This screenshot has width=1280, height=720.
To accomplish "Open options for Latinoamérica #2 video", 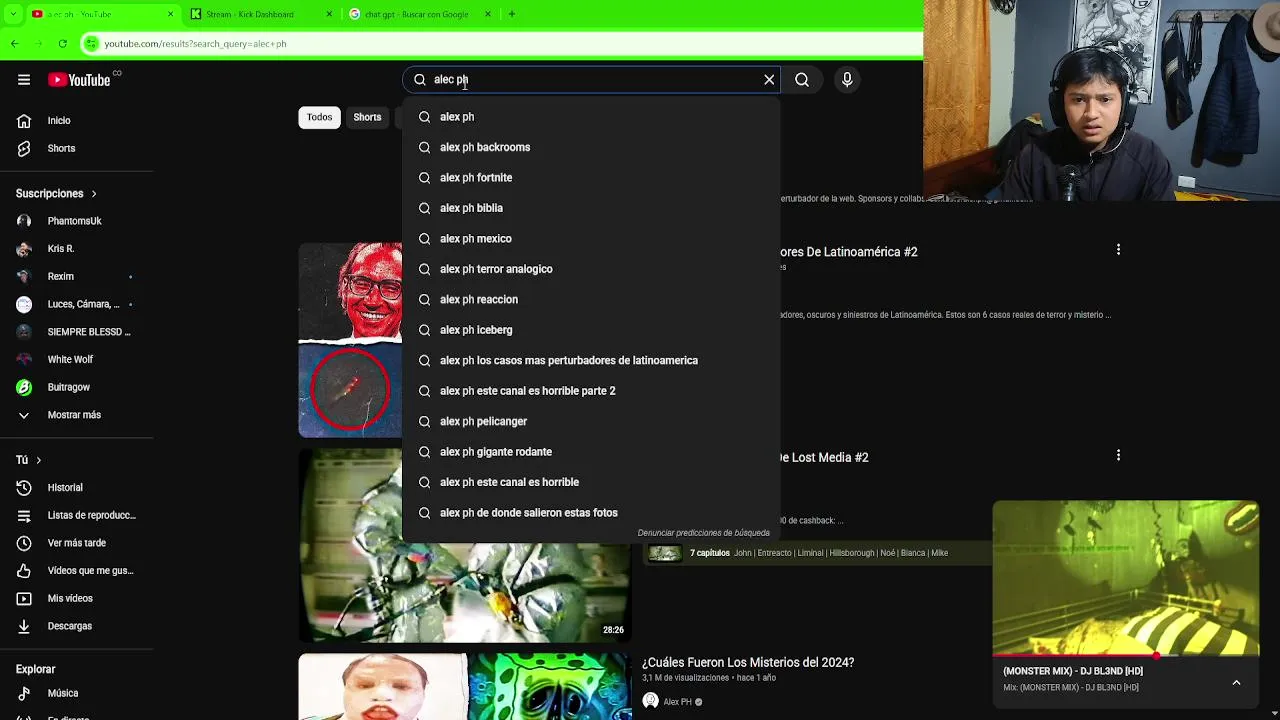I will coord(1118,250).
